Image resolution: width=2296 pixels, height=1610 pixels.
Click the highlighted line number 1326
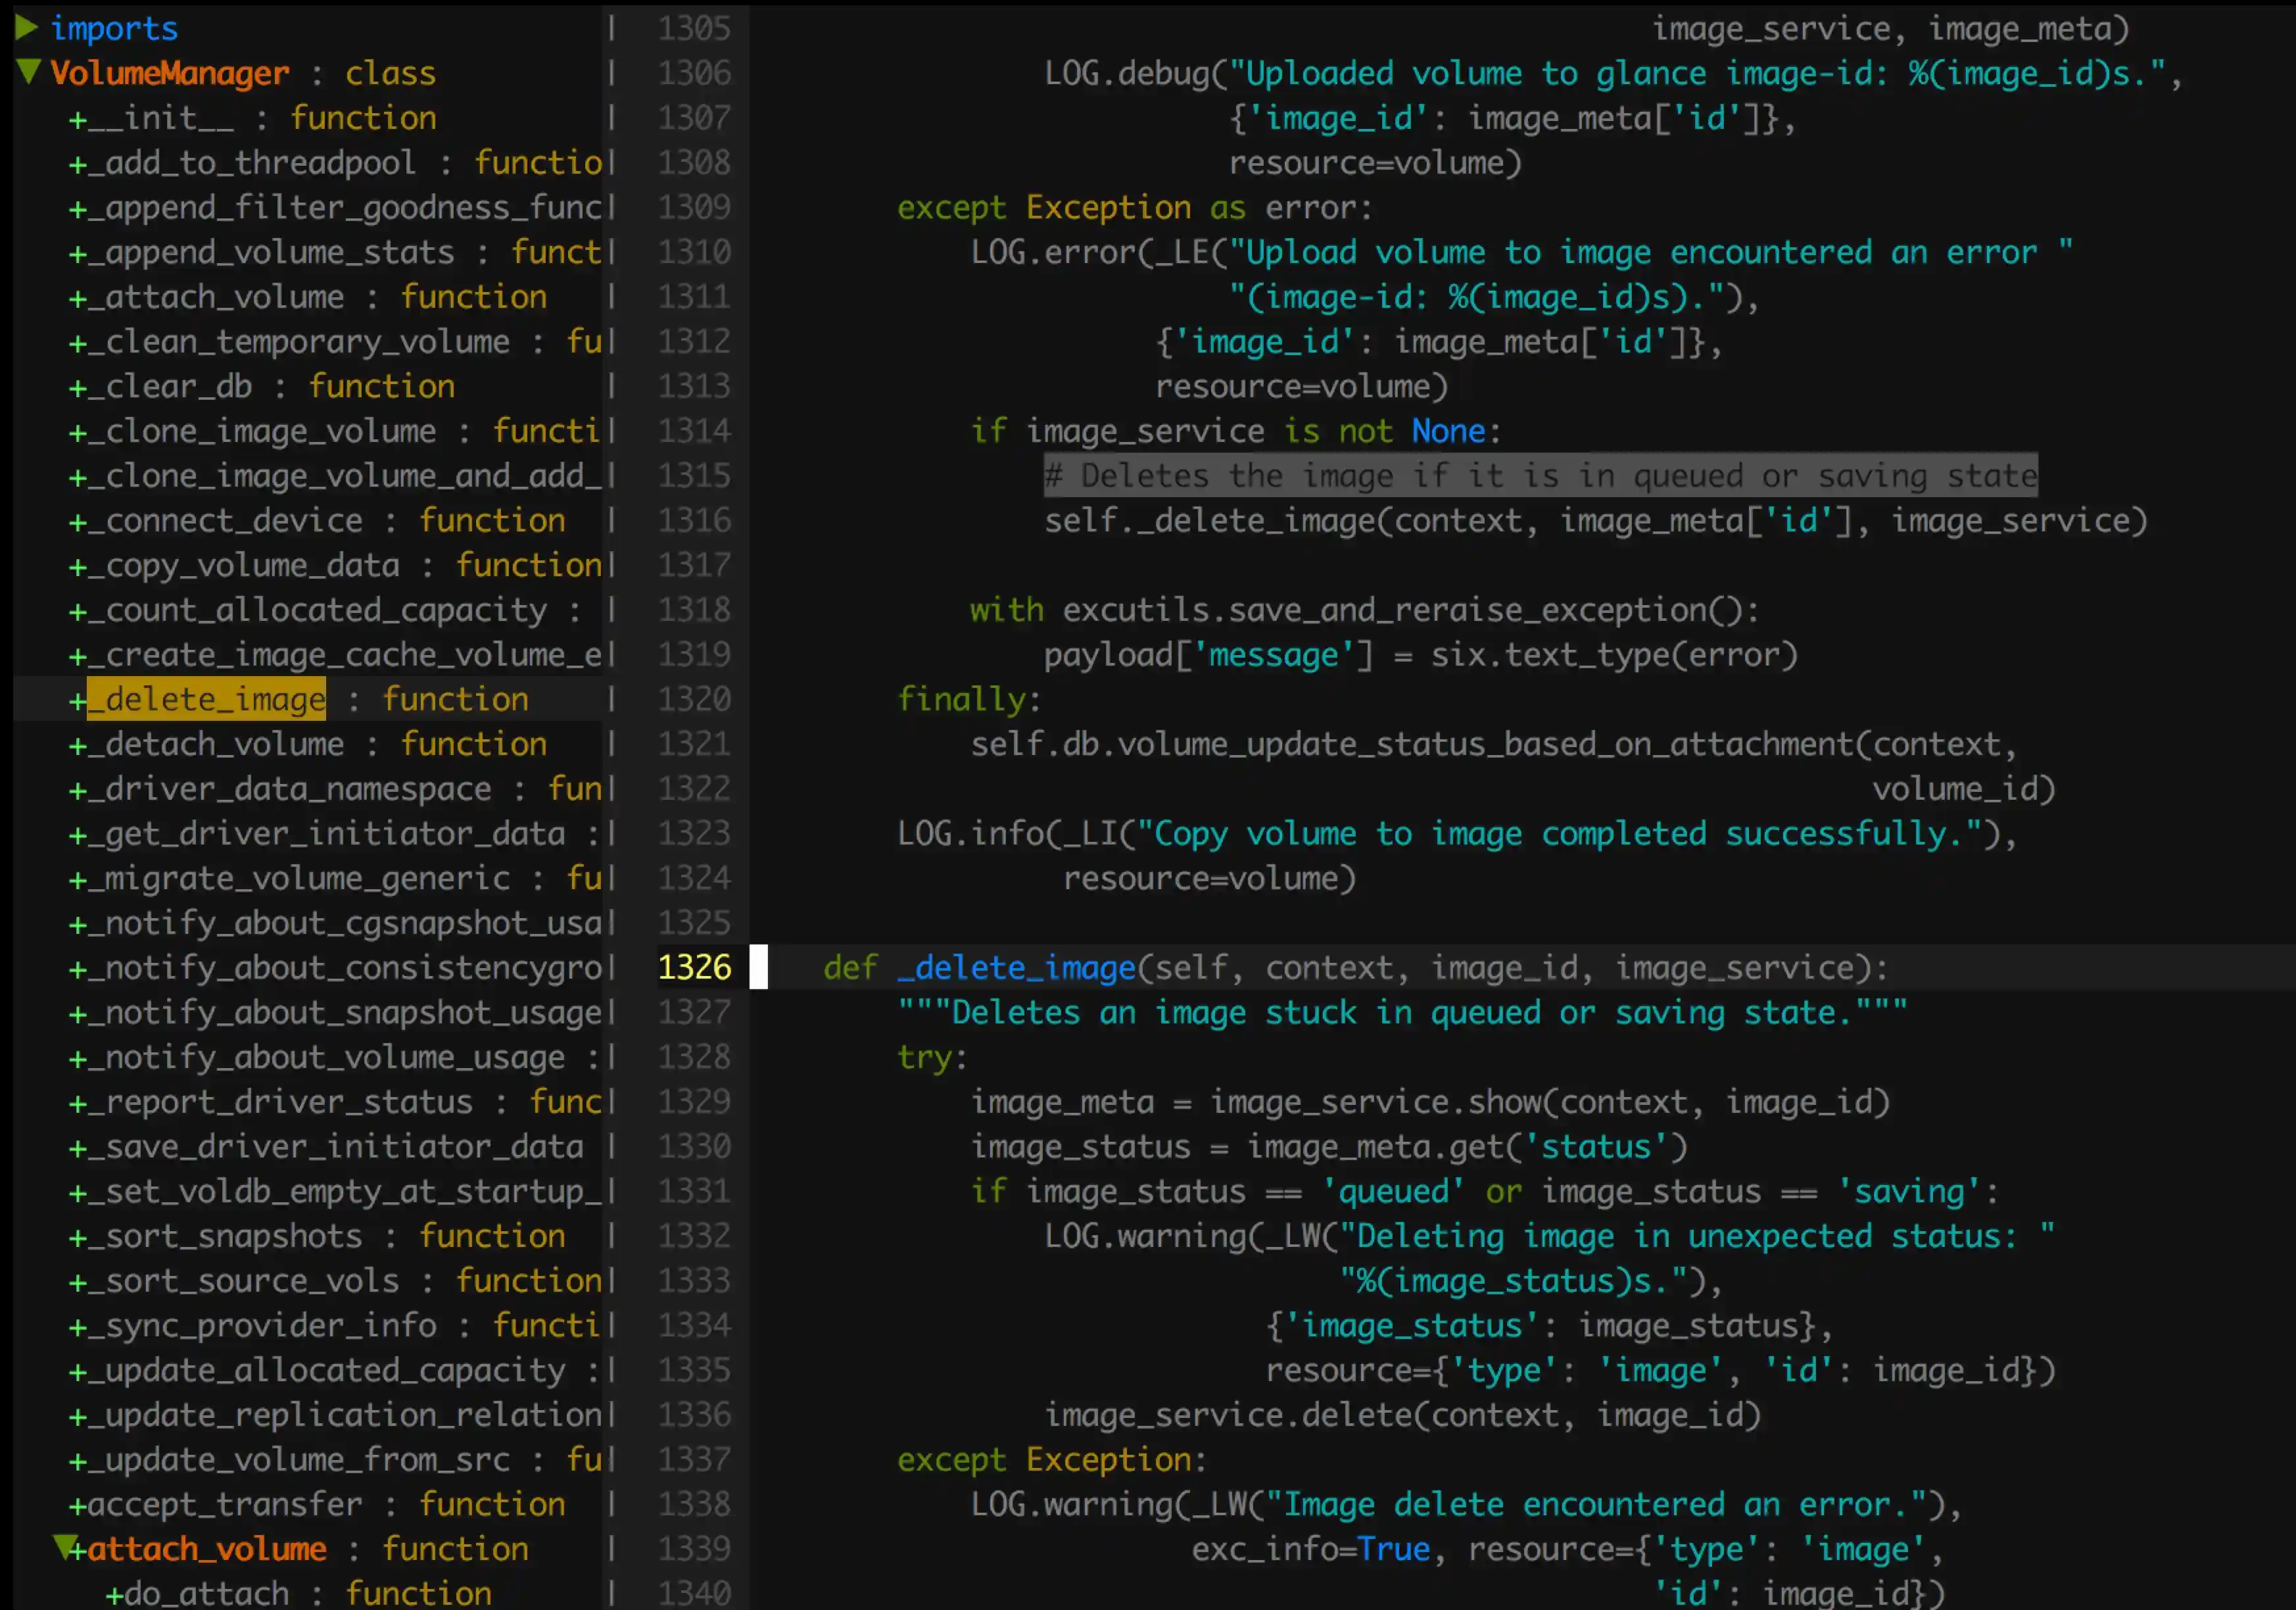(694, 967)
